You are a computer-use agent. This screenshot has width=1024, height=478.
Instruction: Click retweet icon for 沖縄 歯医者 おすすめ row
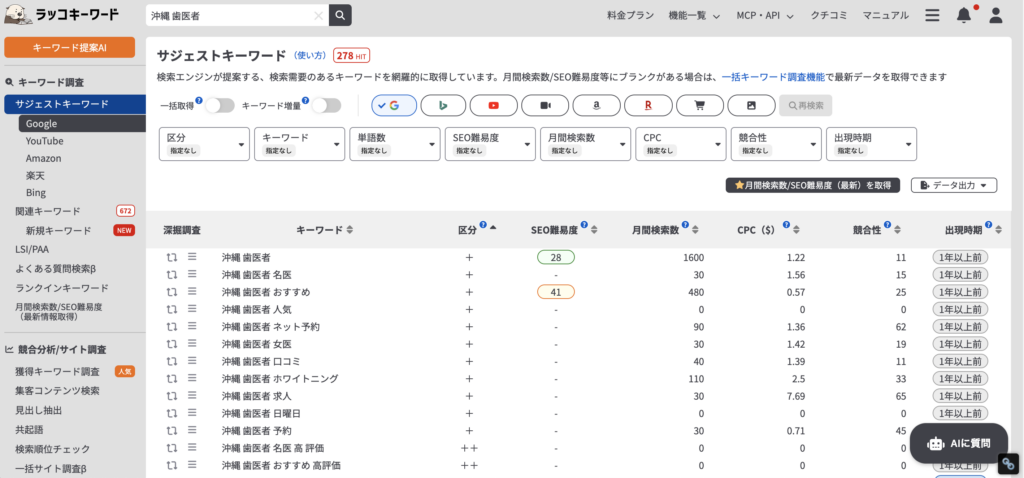click(x=172, y=292)
